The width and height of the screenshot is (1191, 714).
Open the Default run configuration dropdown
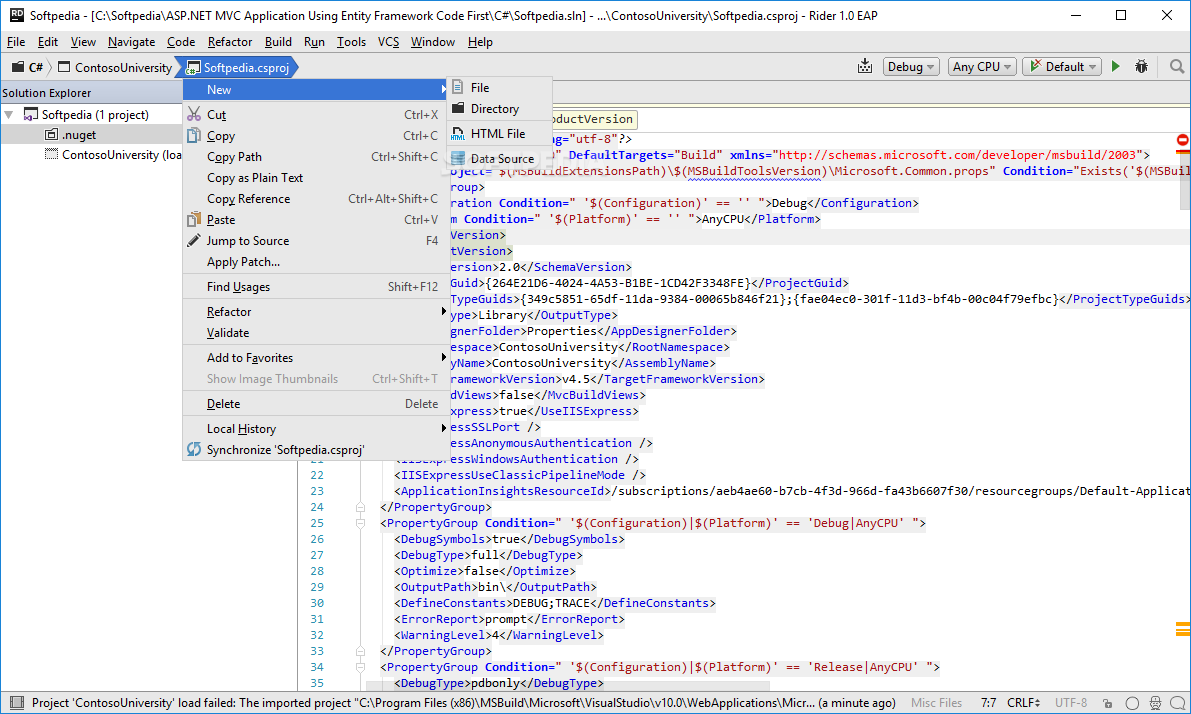click(1062, 67)
